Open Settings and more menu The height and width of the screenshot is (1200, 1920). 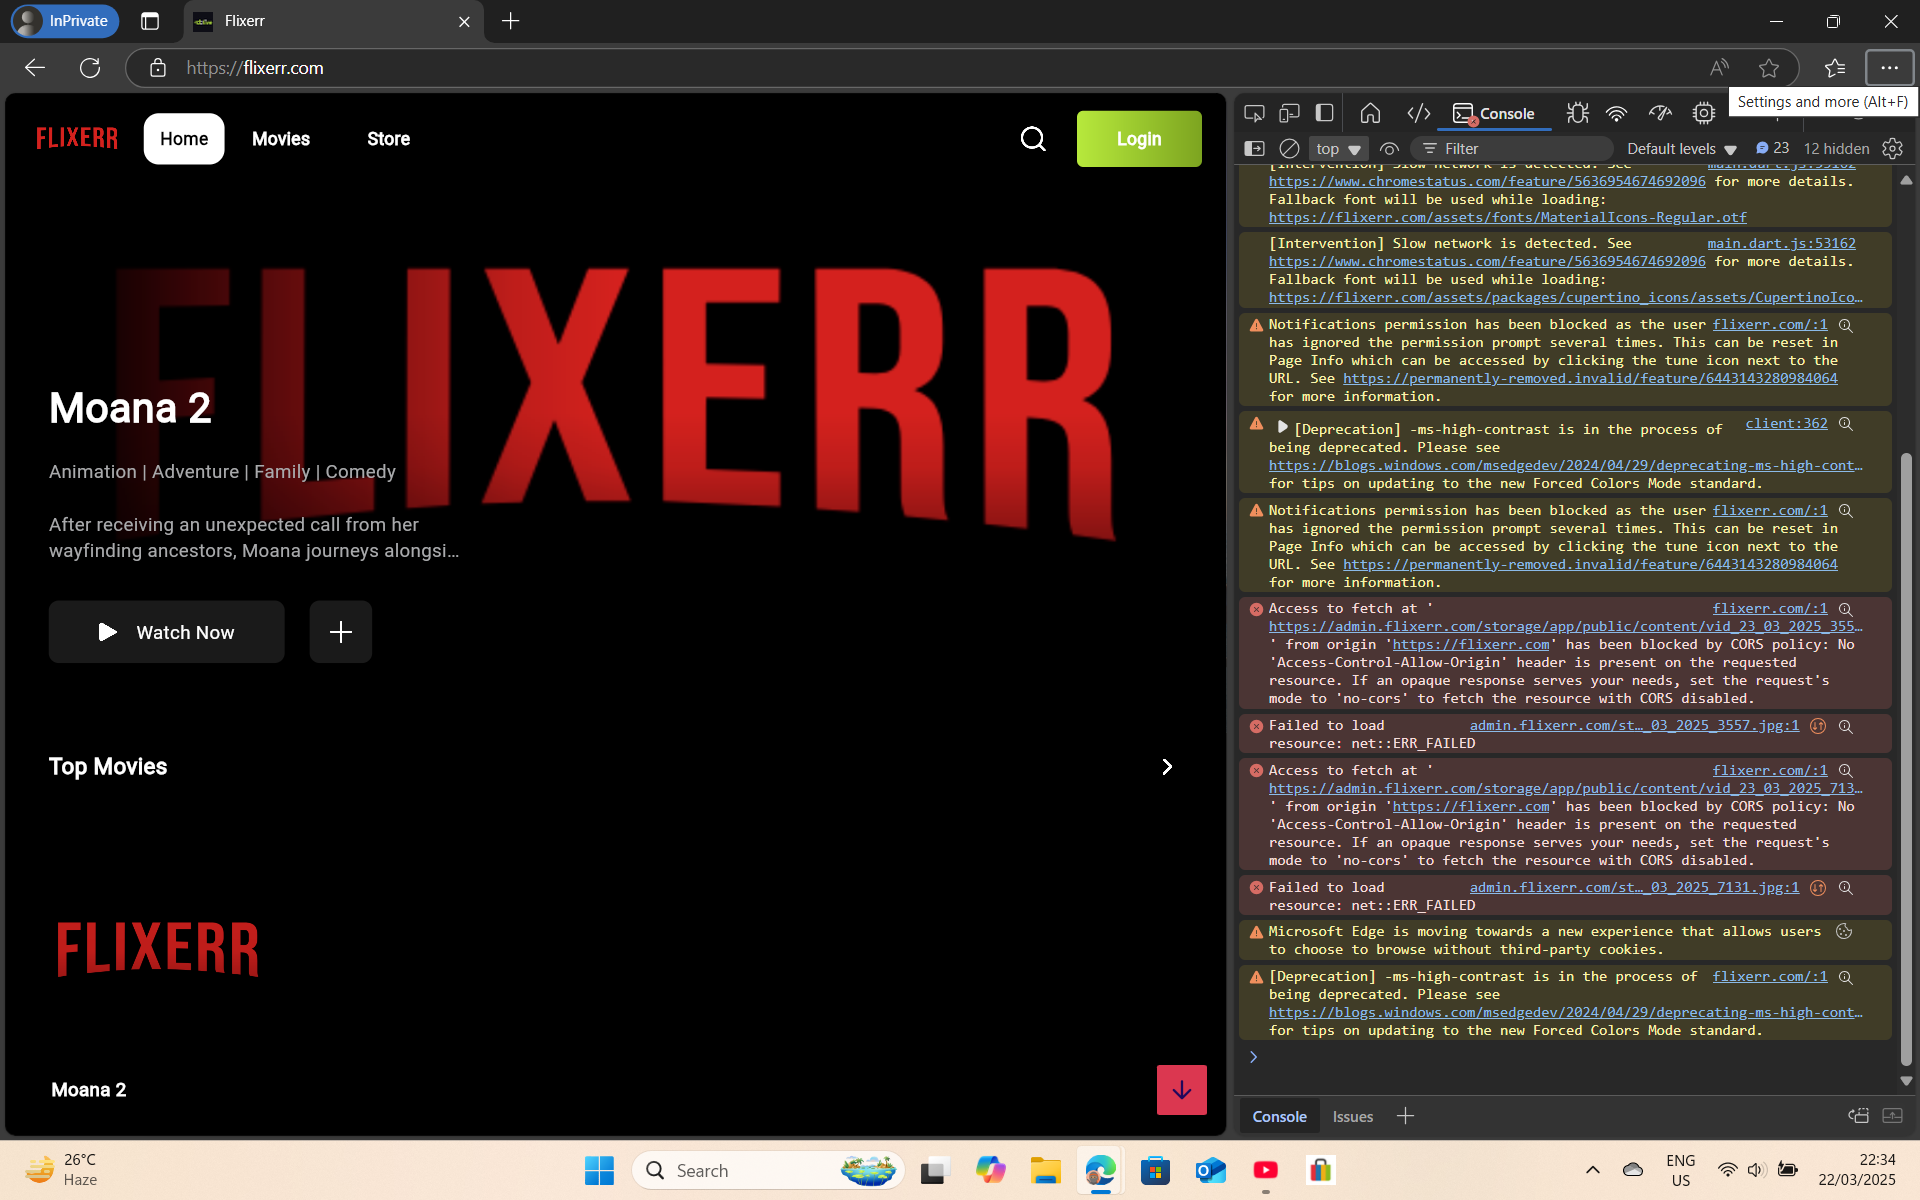coord(1889,68)
